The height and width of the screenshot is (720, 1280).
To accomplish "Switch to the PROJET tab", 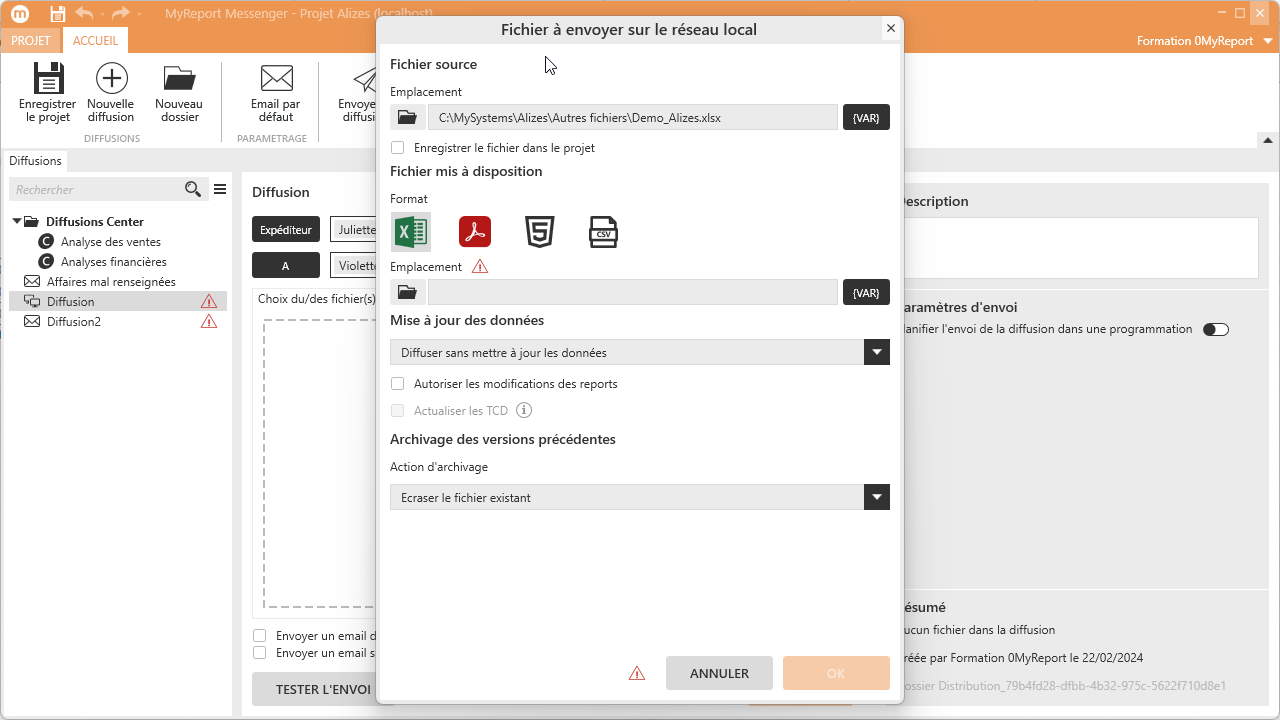I will (31, 41).
